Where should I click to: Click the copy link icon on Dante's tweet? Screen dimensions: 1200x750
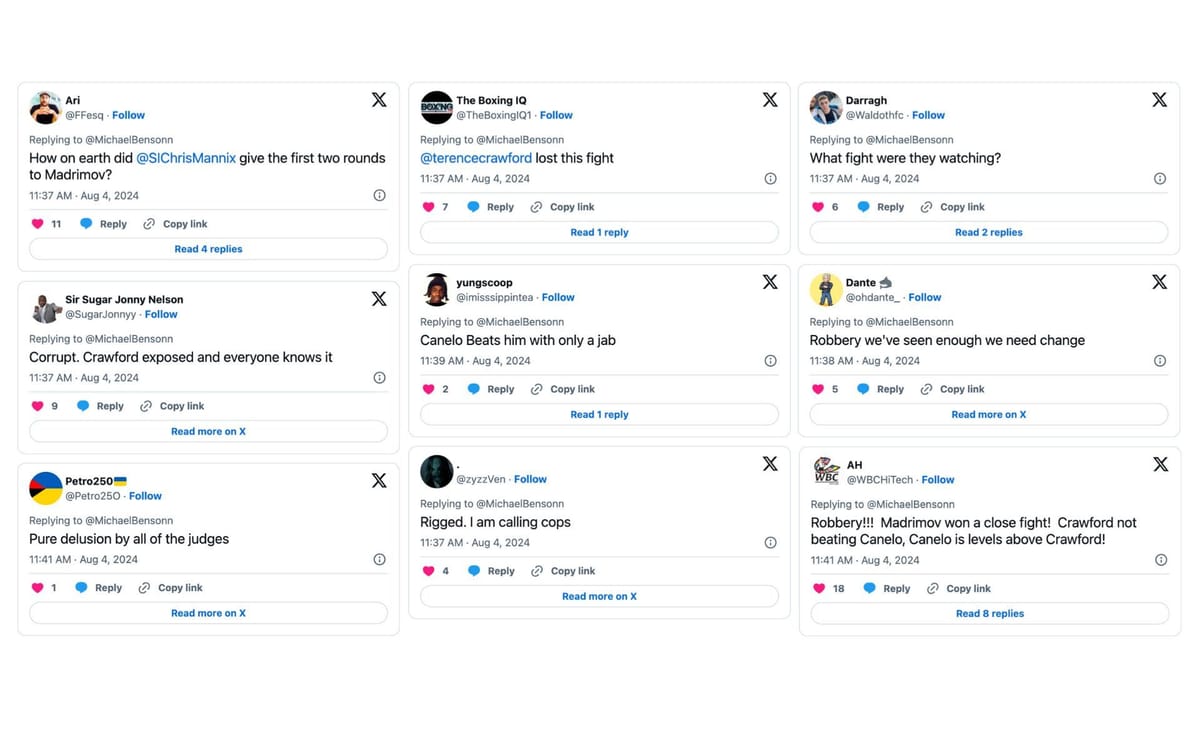[x=926, y=389]
